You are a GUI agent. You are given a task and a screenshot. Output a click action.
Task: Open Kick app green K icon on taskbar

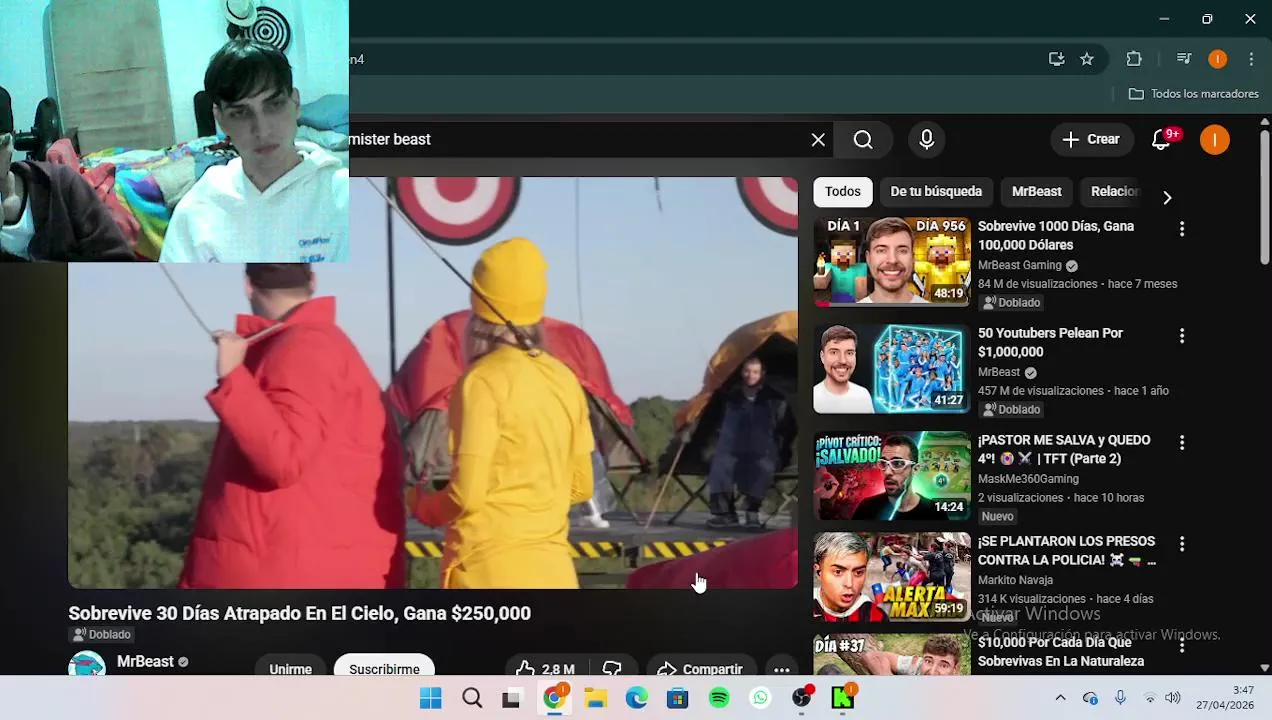843,698
